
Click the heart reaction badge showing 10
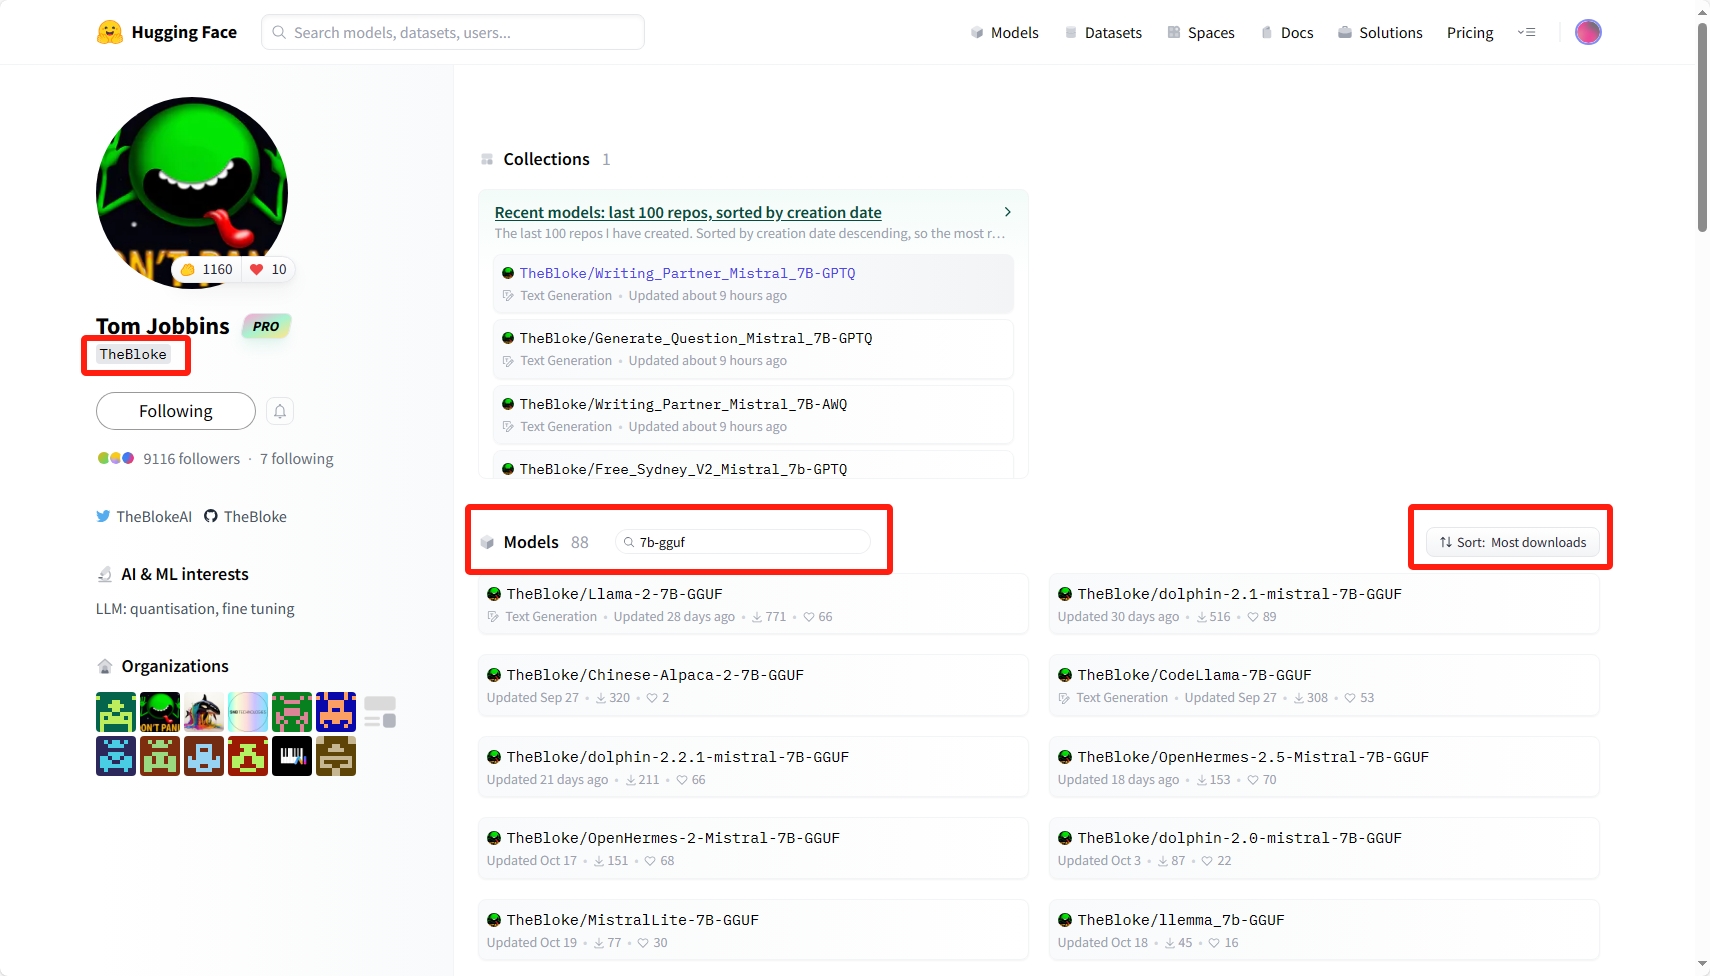click(268, 269)
